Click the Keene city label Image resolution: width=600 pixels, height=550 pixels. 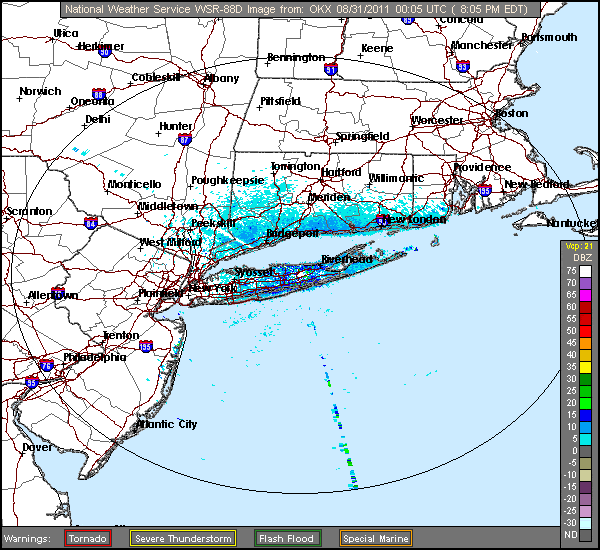[x=377, y=48]
